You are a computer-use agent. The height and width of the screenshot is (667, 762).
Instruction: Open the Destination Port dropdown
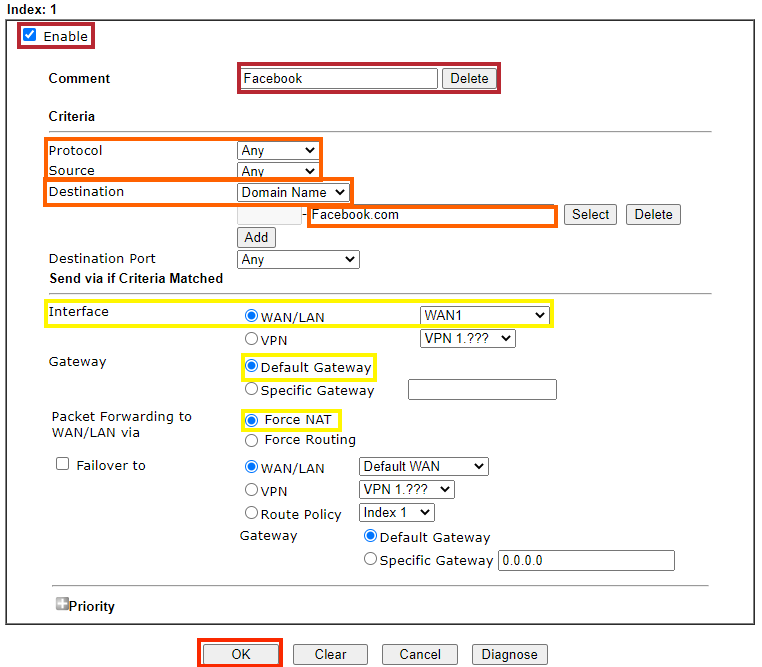tap(298, 259)
